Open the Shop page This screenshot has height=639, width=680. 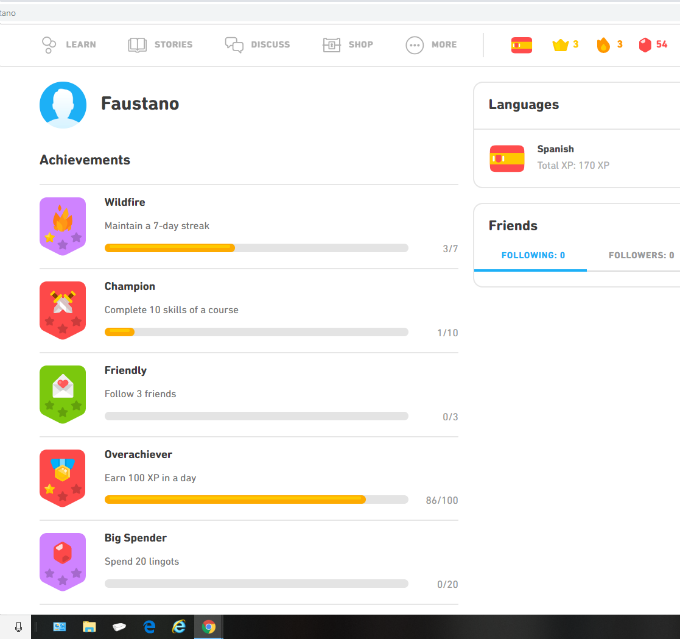pyautogui.click(x=348, y=45)
